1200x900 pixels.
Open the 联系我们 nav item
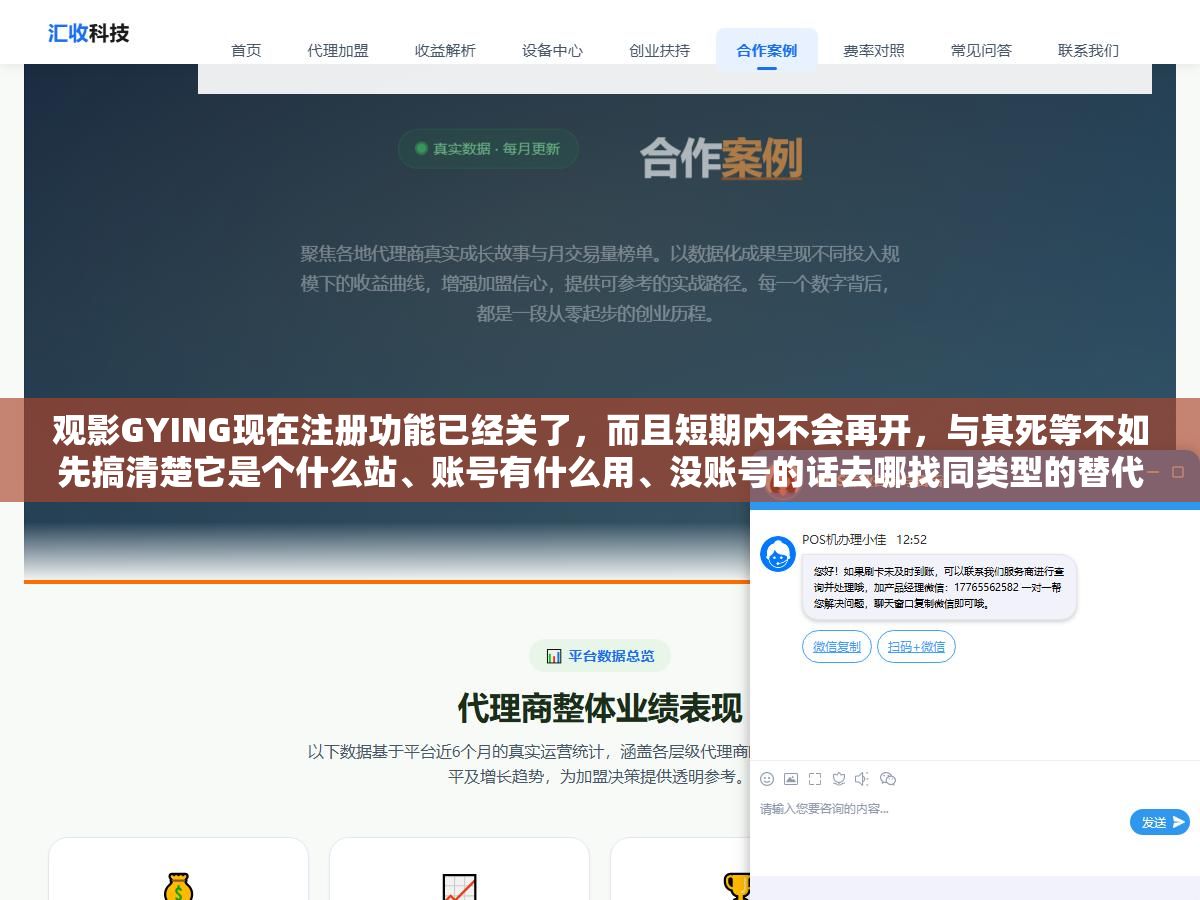(x=1088, y=50)
